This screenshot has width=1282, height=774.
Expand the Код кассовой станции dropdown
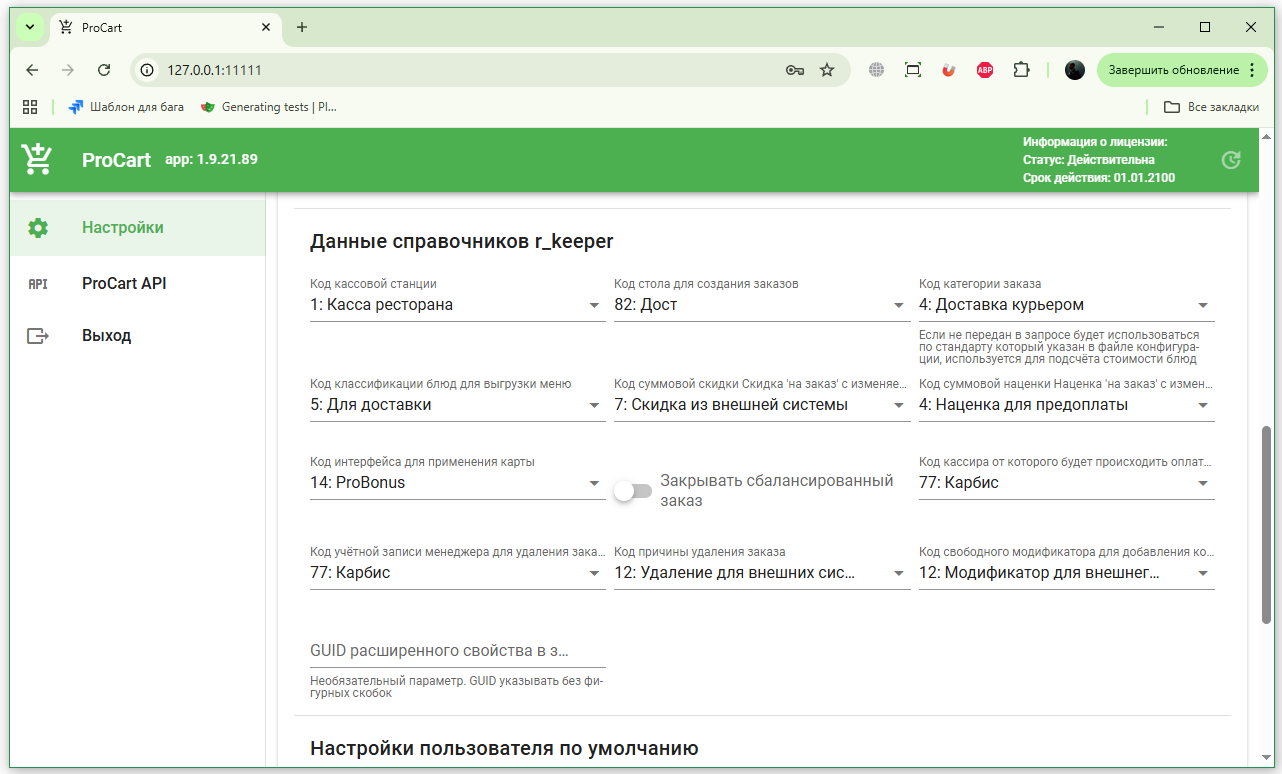[594, 306]
